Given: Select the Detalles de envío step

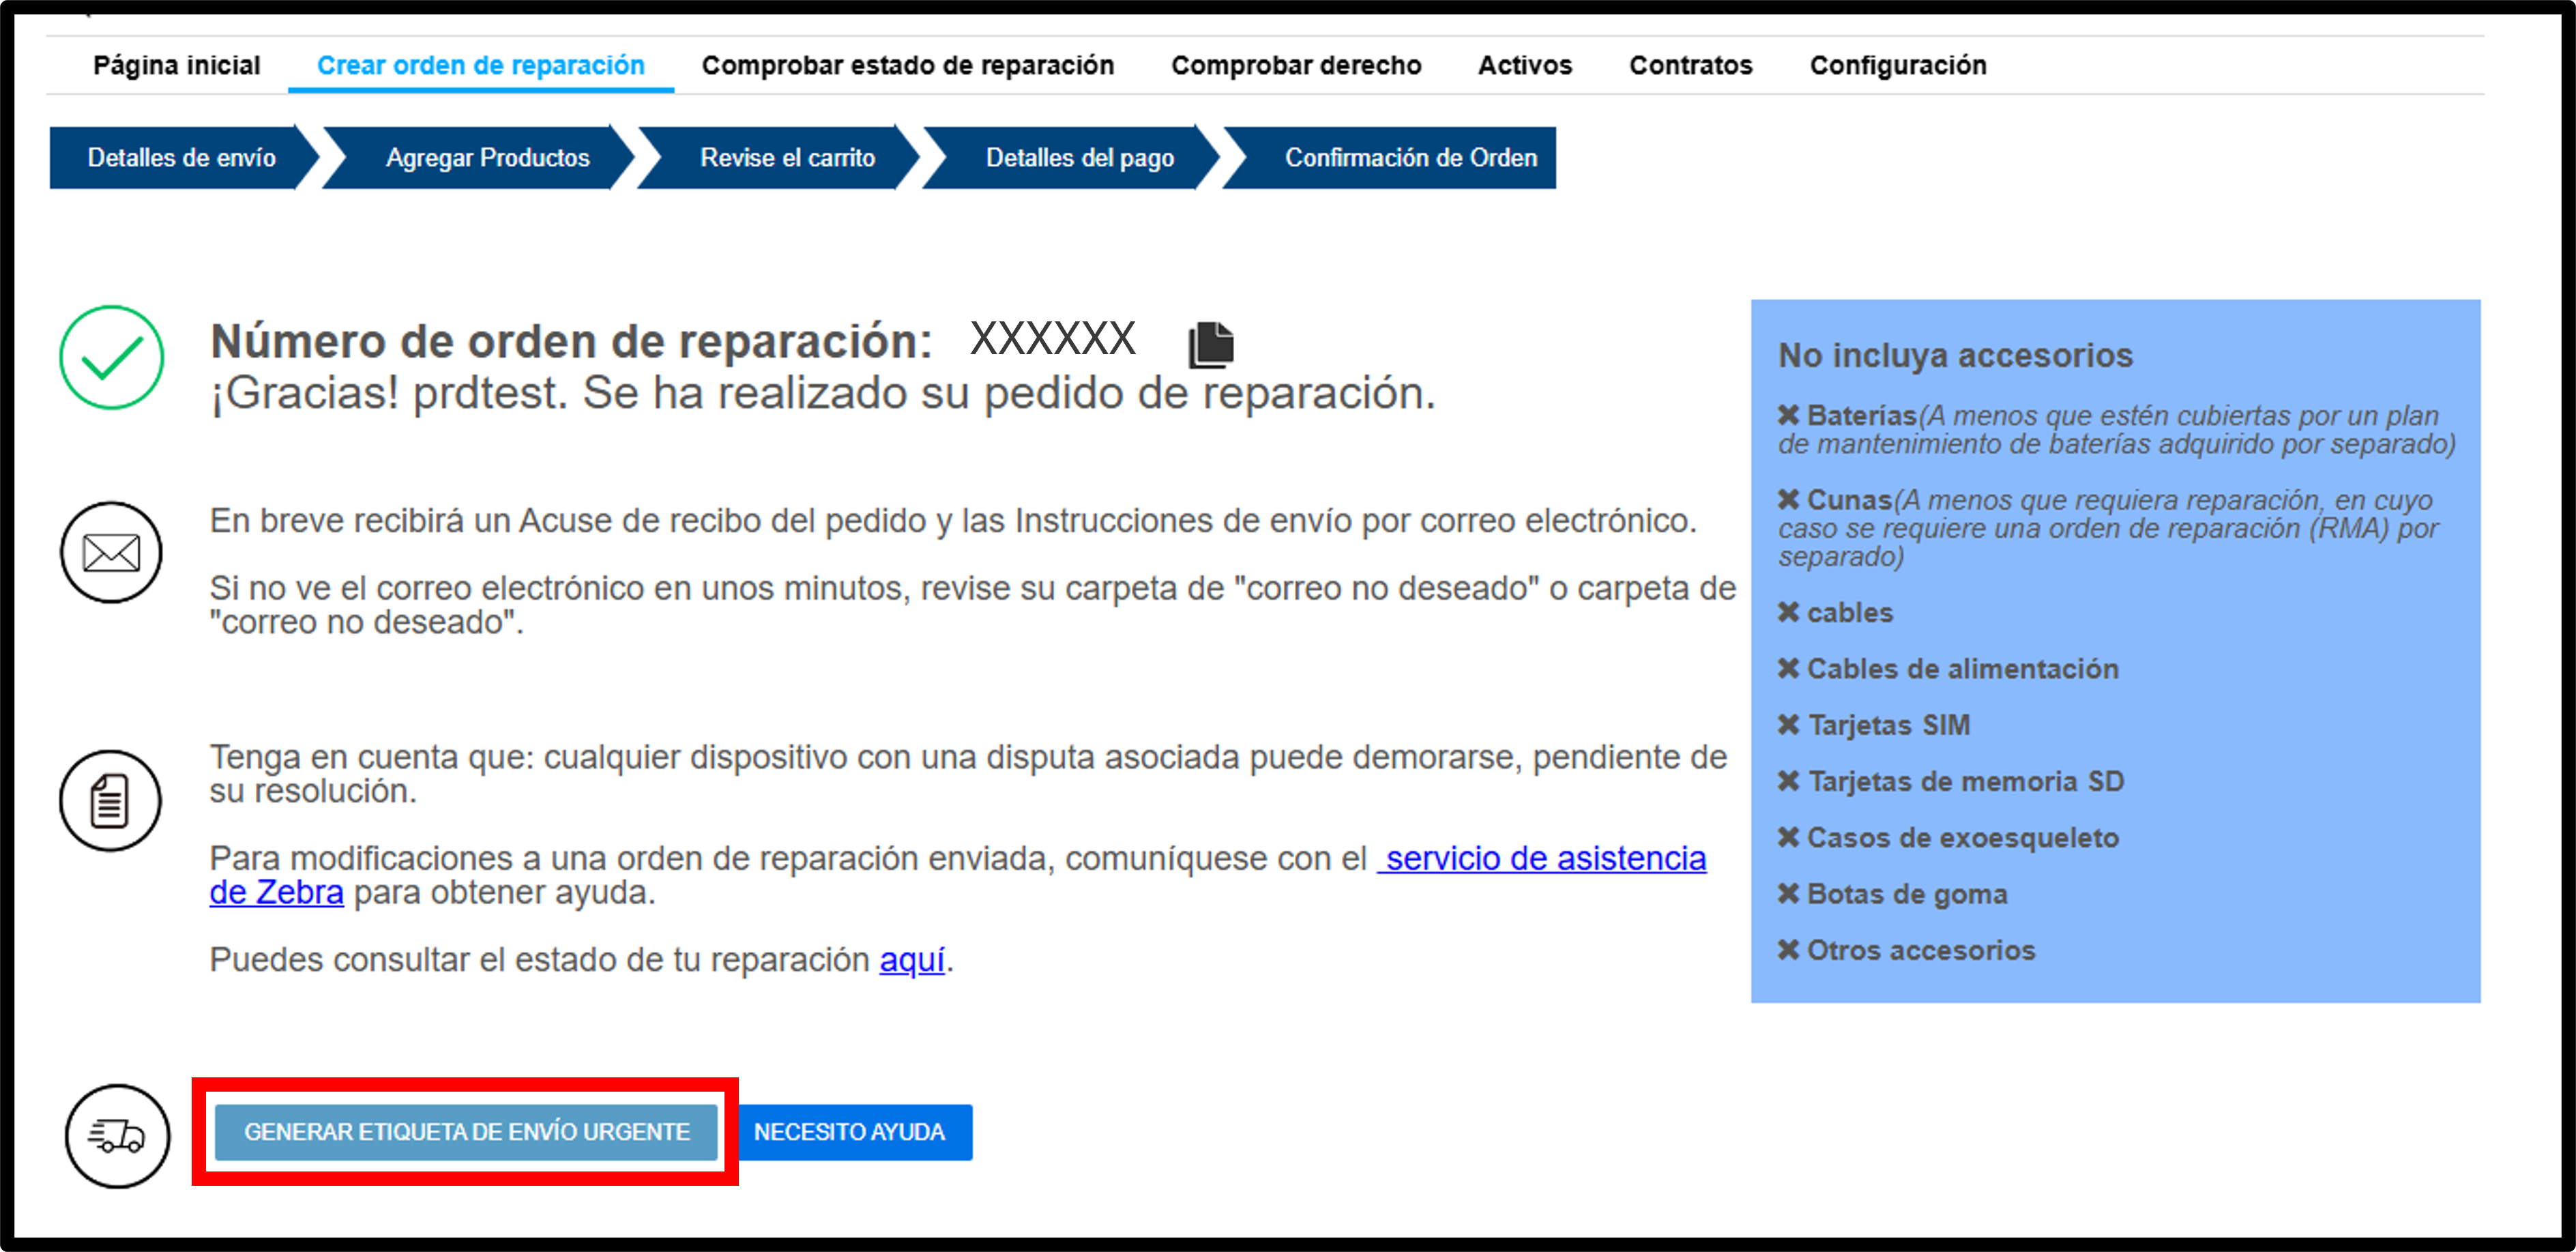Looking at the screenshot, I should [182, 158].
